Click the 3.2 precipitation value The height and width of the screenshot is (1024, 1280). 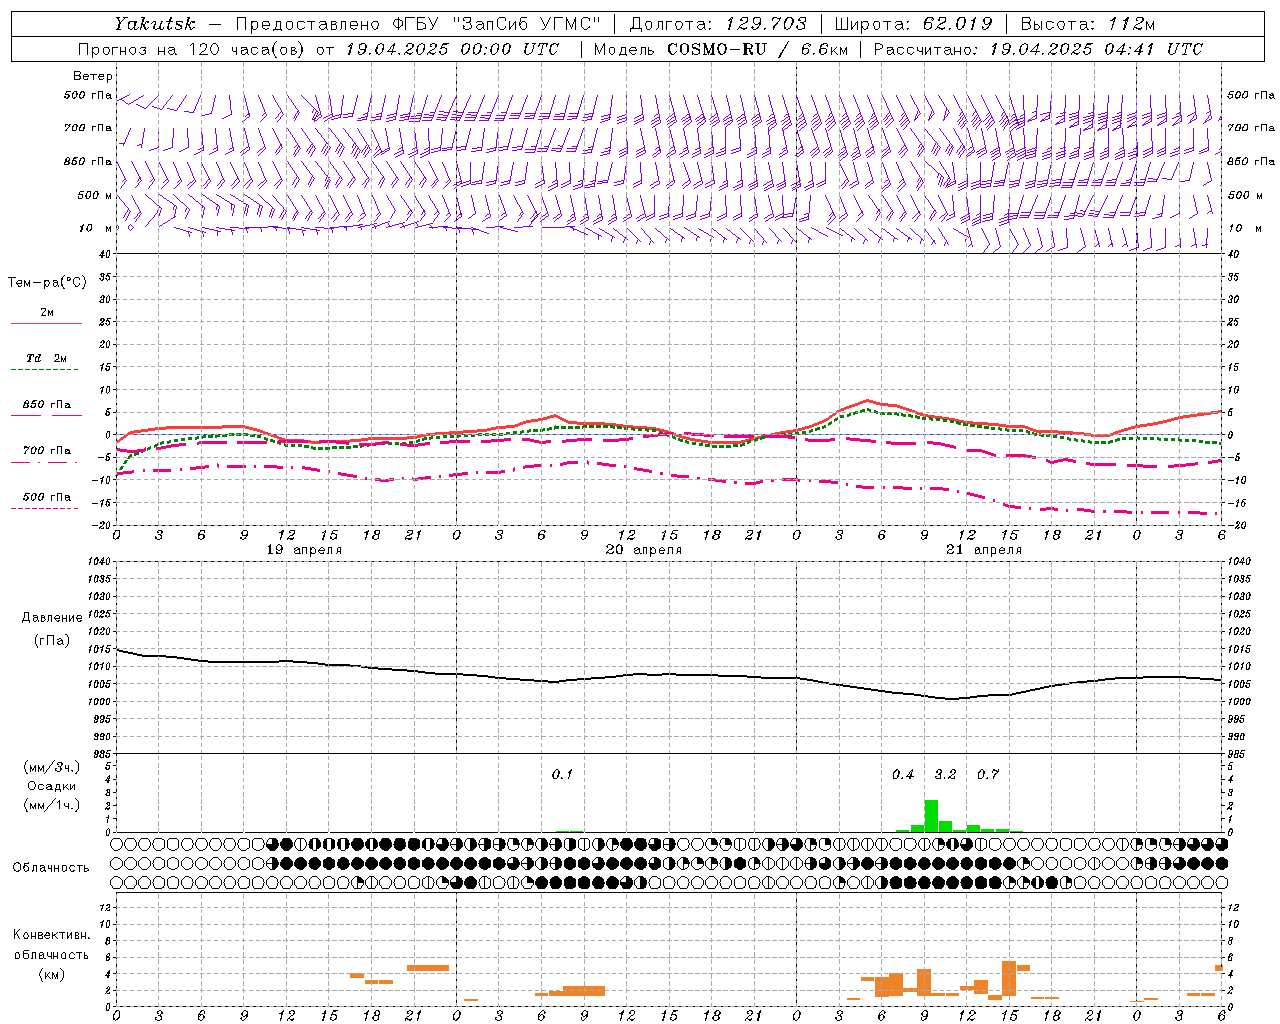945,775
